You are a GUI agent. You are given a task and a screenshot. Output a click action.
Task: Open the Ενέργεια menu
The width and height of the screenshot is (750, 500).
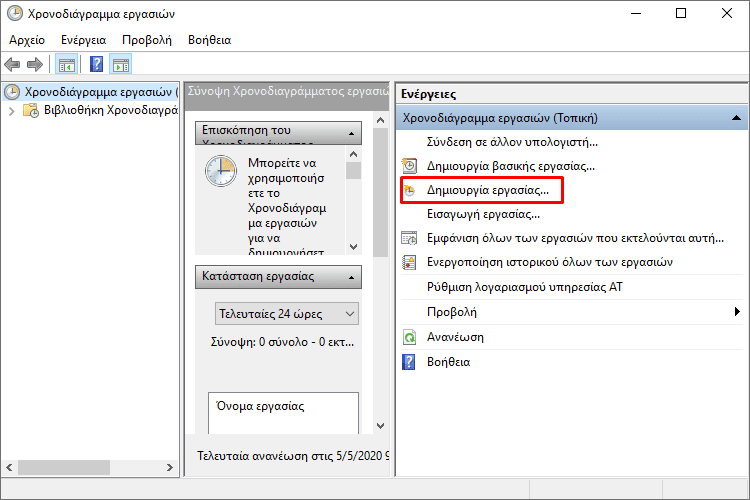tap(83, 40)
